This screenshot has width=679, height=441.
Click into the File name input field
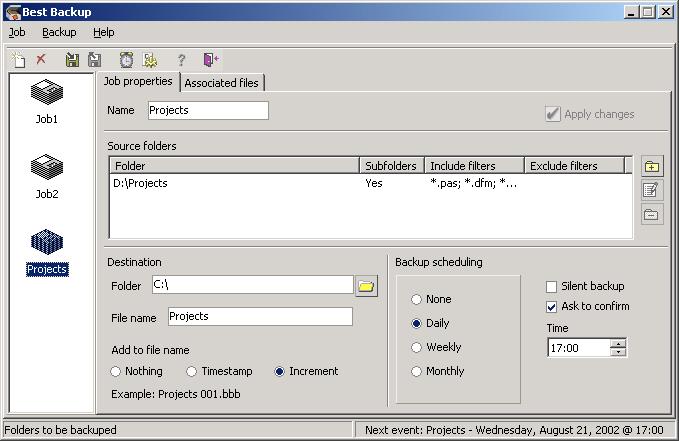(259, 316)
